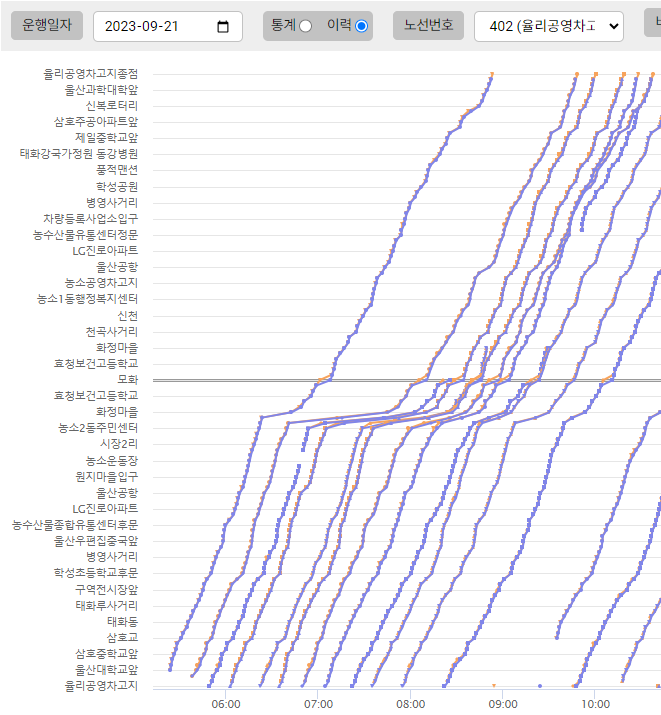Click the 삼호교 stop label
Image resolution: width=661 pixels, height=715 pixels.
click(122, 637)
